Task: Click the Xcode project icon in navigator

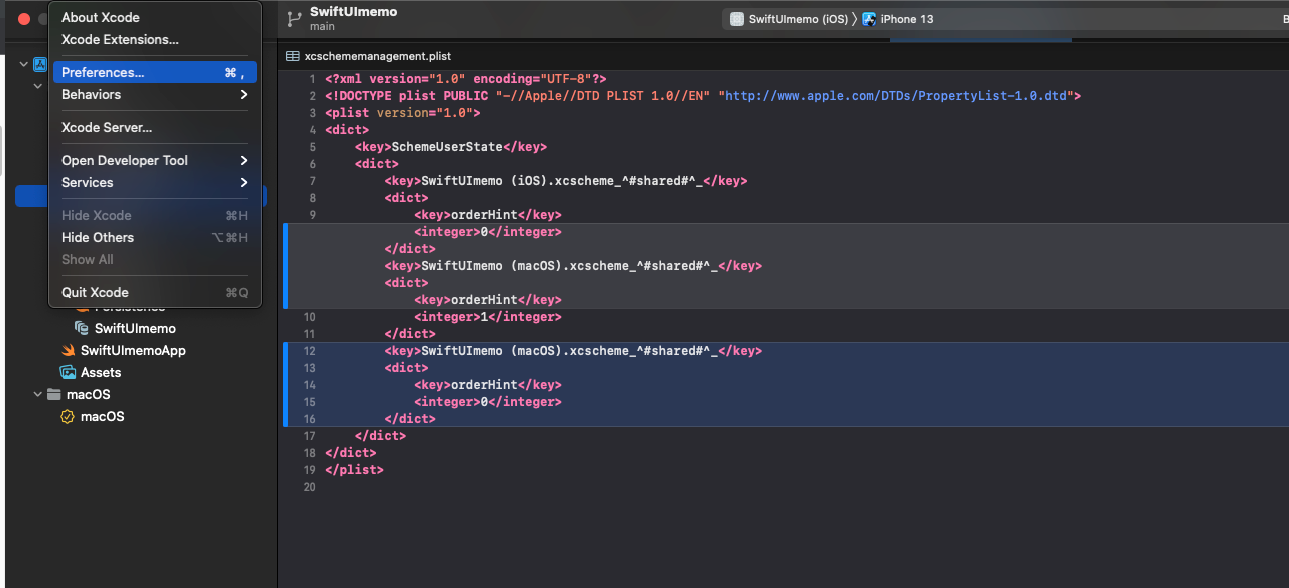Action: click(40, 64)
